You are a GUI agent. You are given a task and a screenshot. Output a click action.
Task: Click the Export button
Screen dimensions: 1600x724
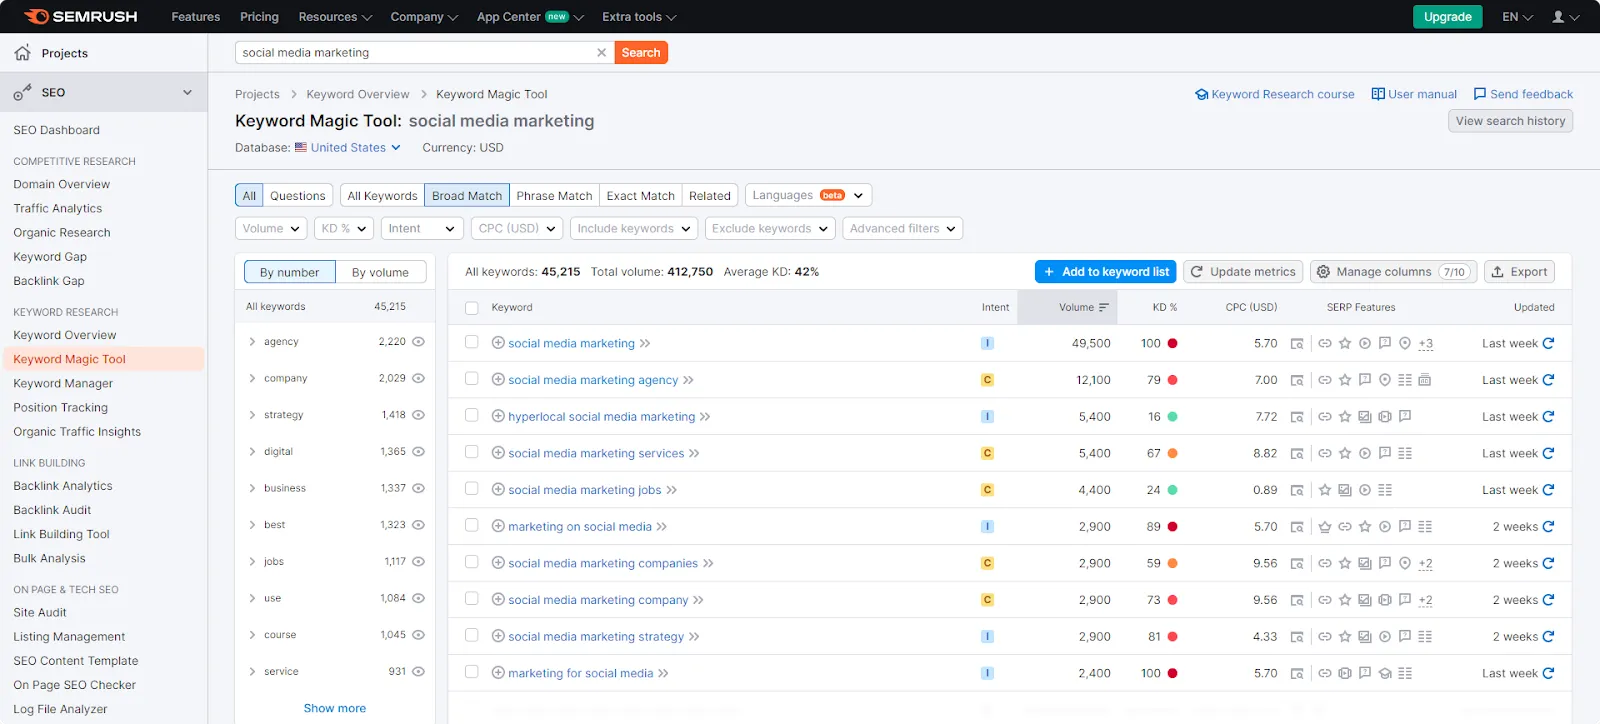pyautogui.click(x=1519, y=272)
